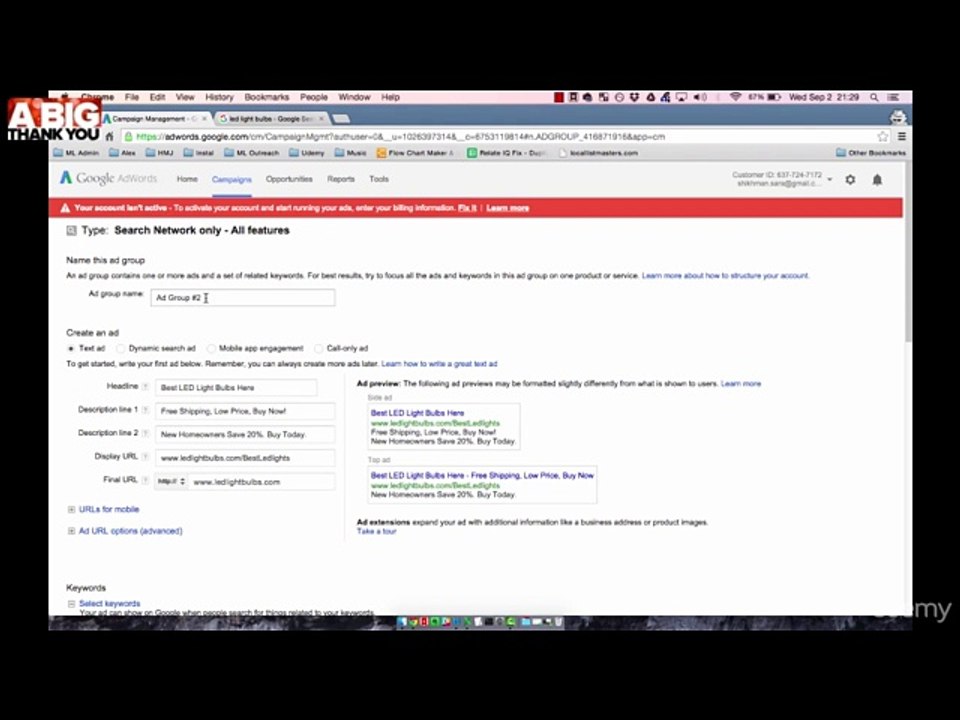Click the Ad group name field
This screenshot has width=960, height=720.
point(242,298)
